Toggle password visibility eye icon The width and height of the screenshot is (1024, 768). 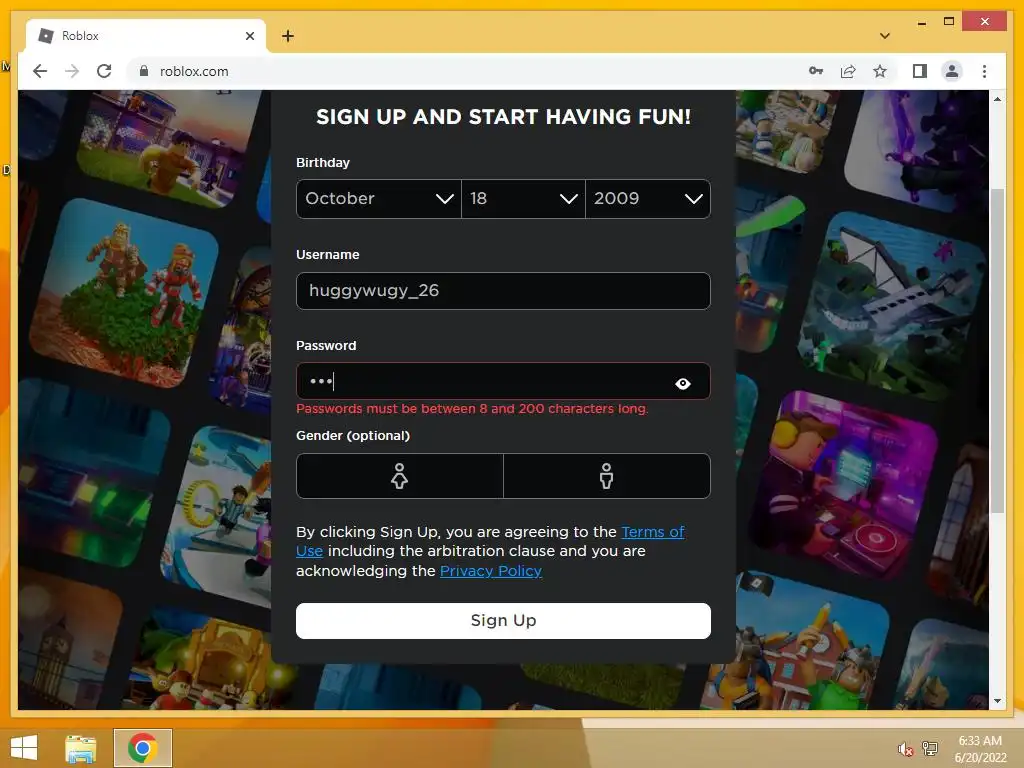(x=682, y=383)
